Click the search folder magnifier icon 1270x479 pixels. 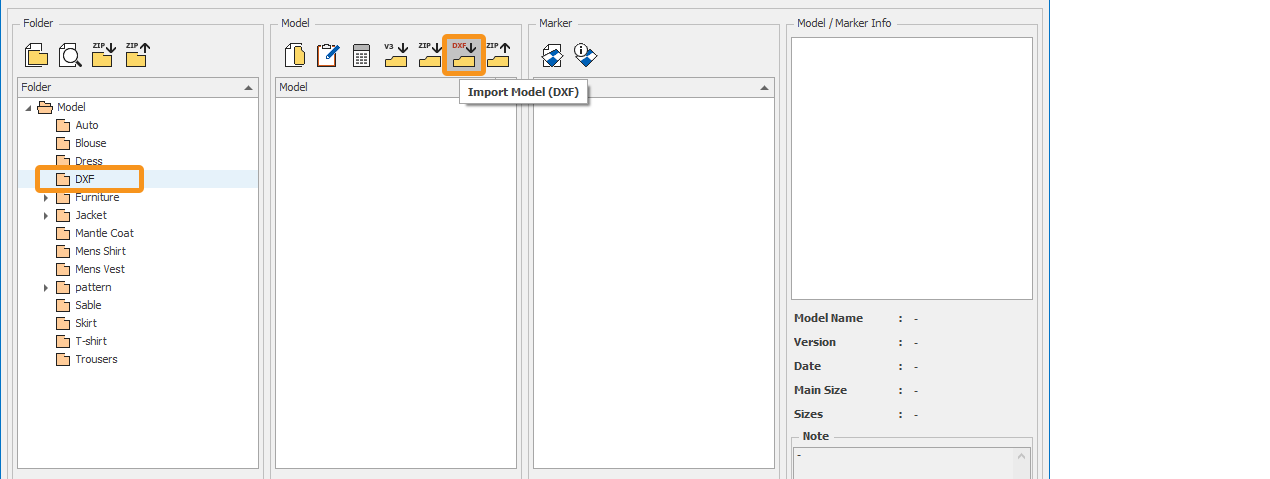coord(70,55)
